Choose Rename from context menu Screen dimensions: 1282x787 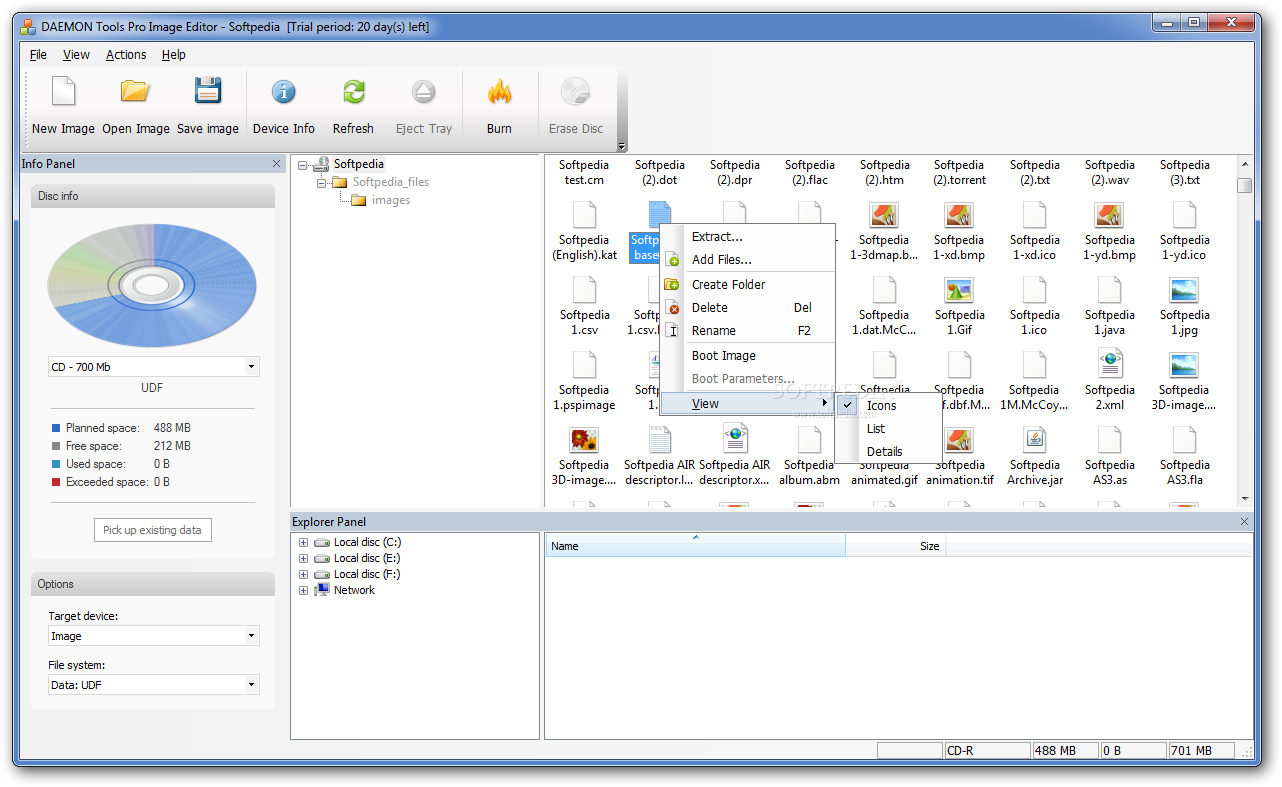pyautogui.click(x=748, y=331)
